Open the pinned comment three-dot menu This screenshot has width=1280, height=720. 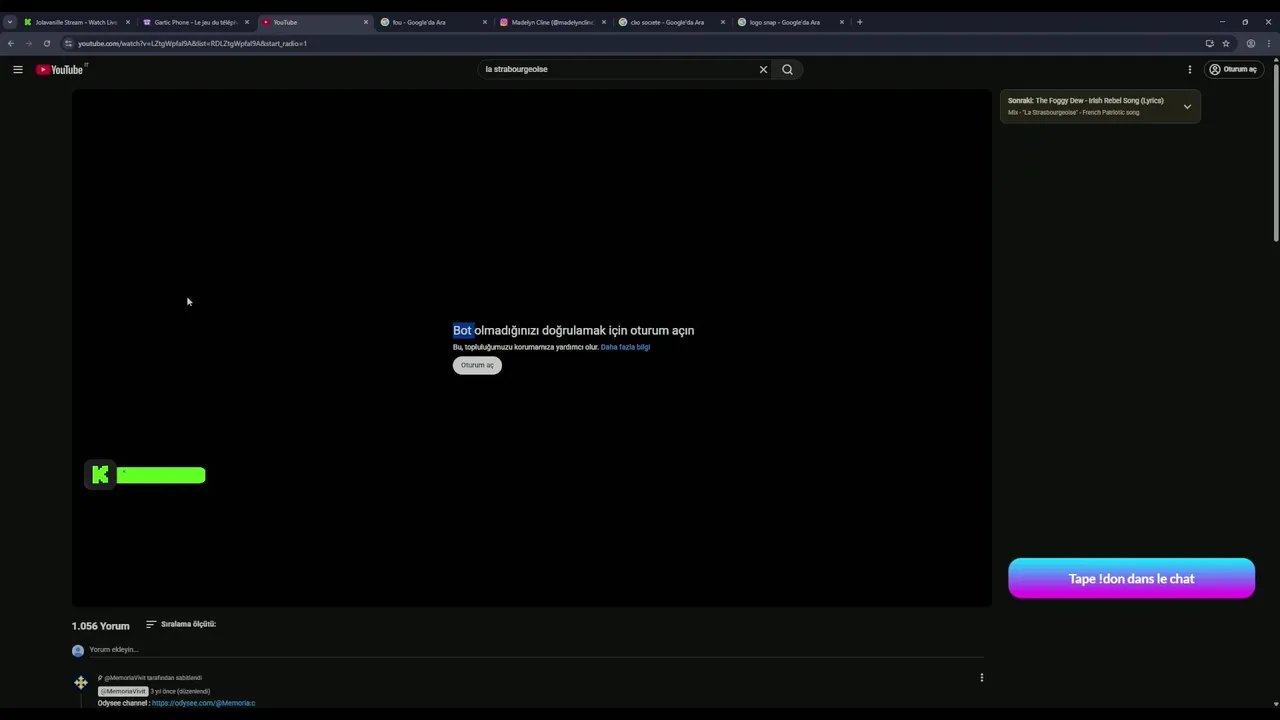pyautogui.click(x=982, y=678)
